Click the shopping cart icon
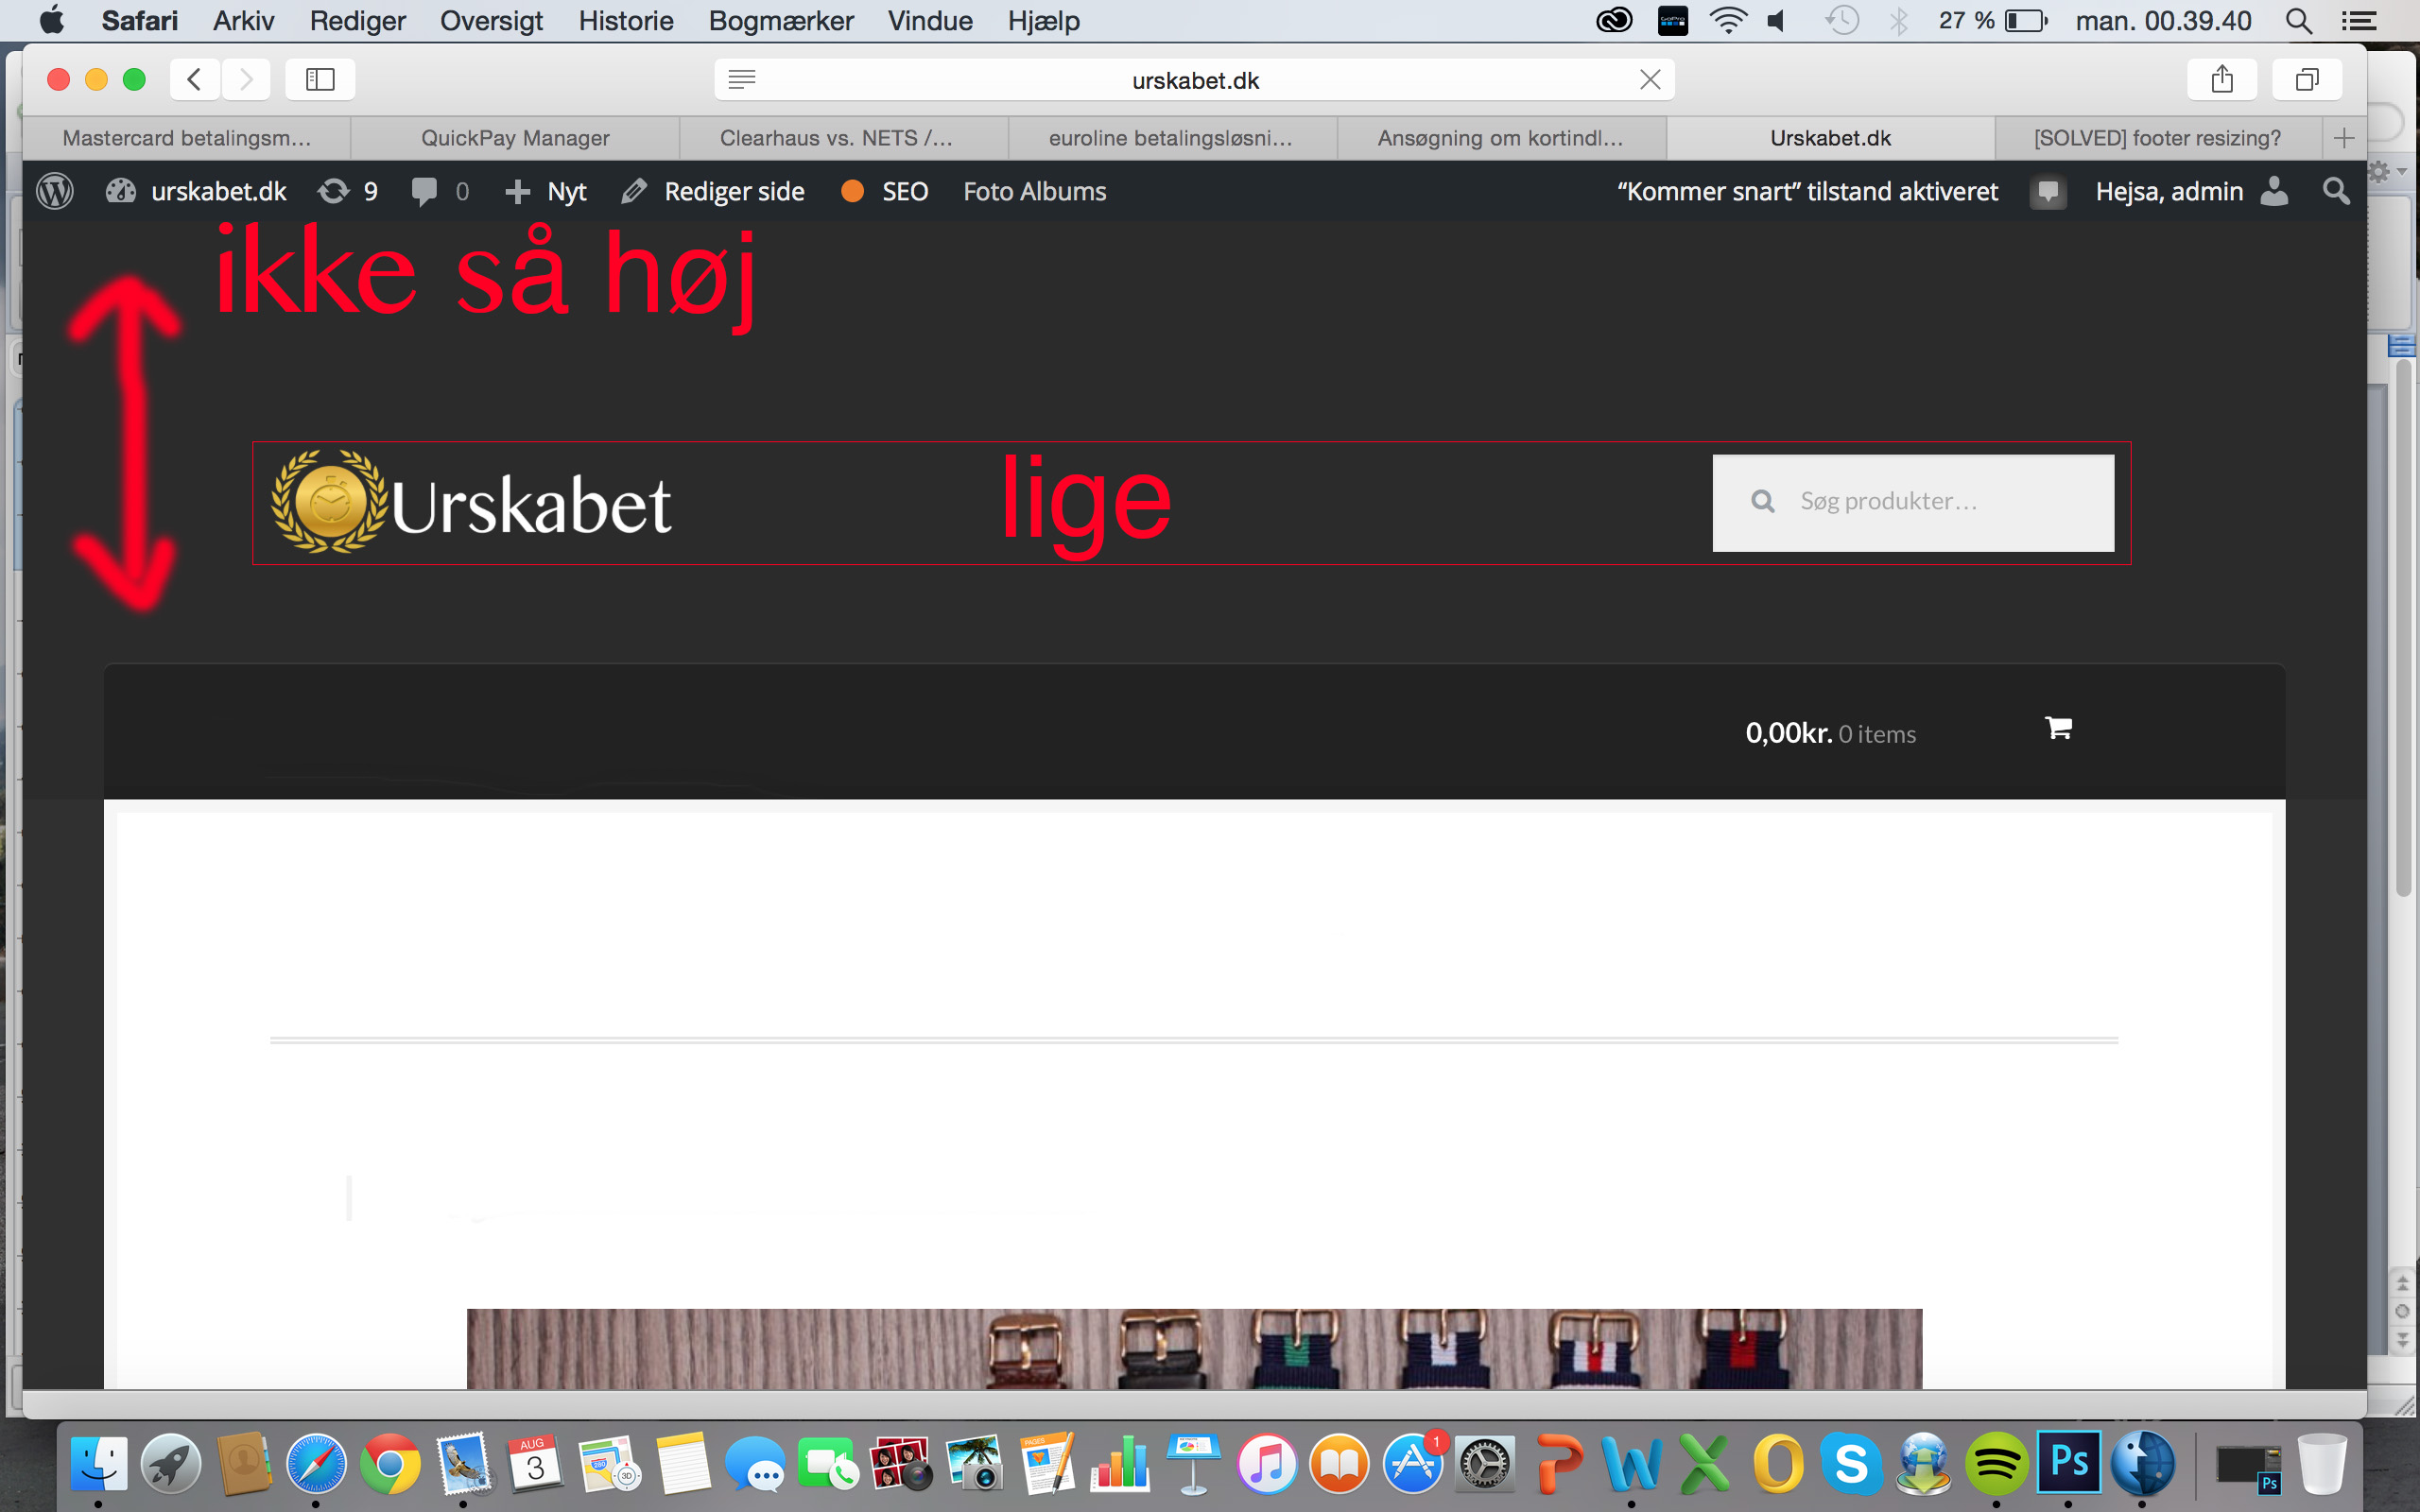 2057,728
